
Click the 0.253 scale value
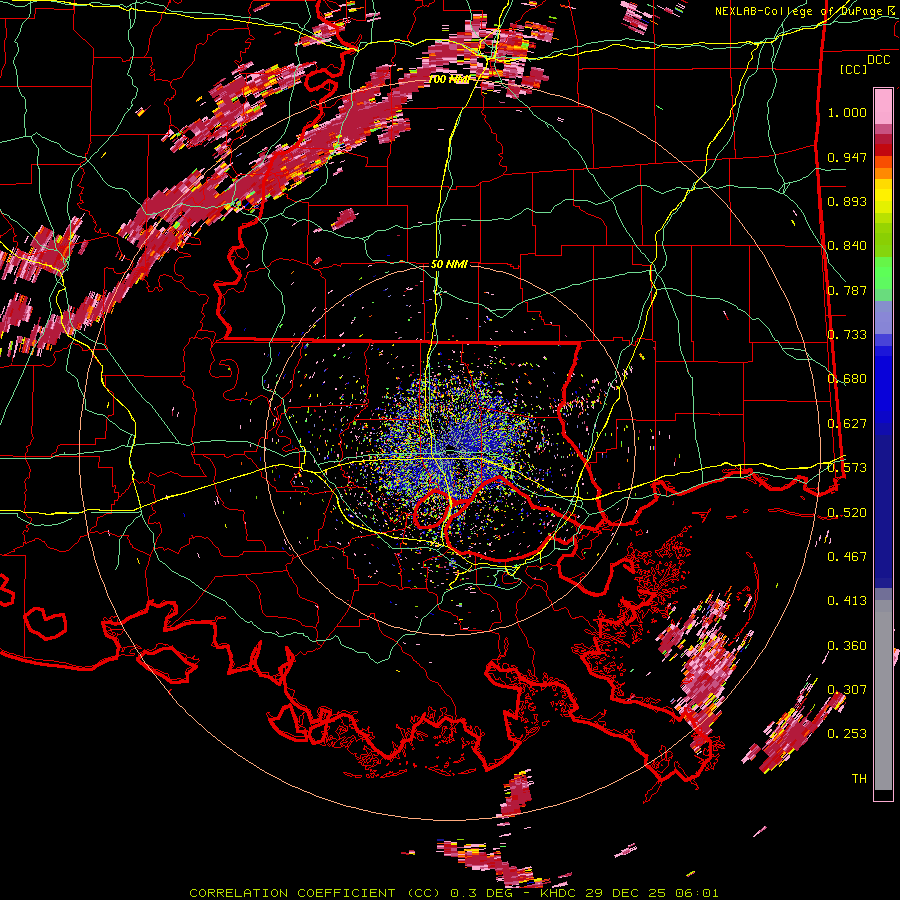[847, 734]
